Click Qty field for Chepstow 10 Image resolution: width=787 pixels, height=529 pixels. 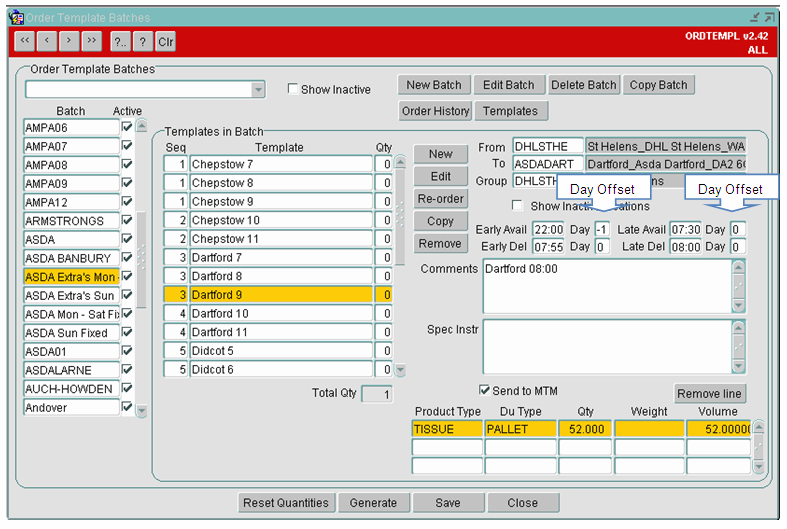[383, 220]
